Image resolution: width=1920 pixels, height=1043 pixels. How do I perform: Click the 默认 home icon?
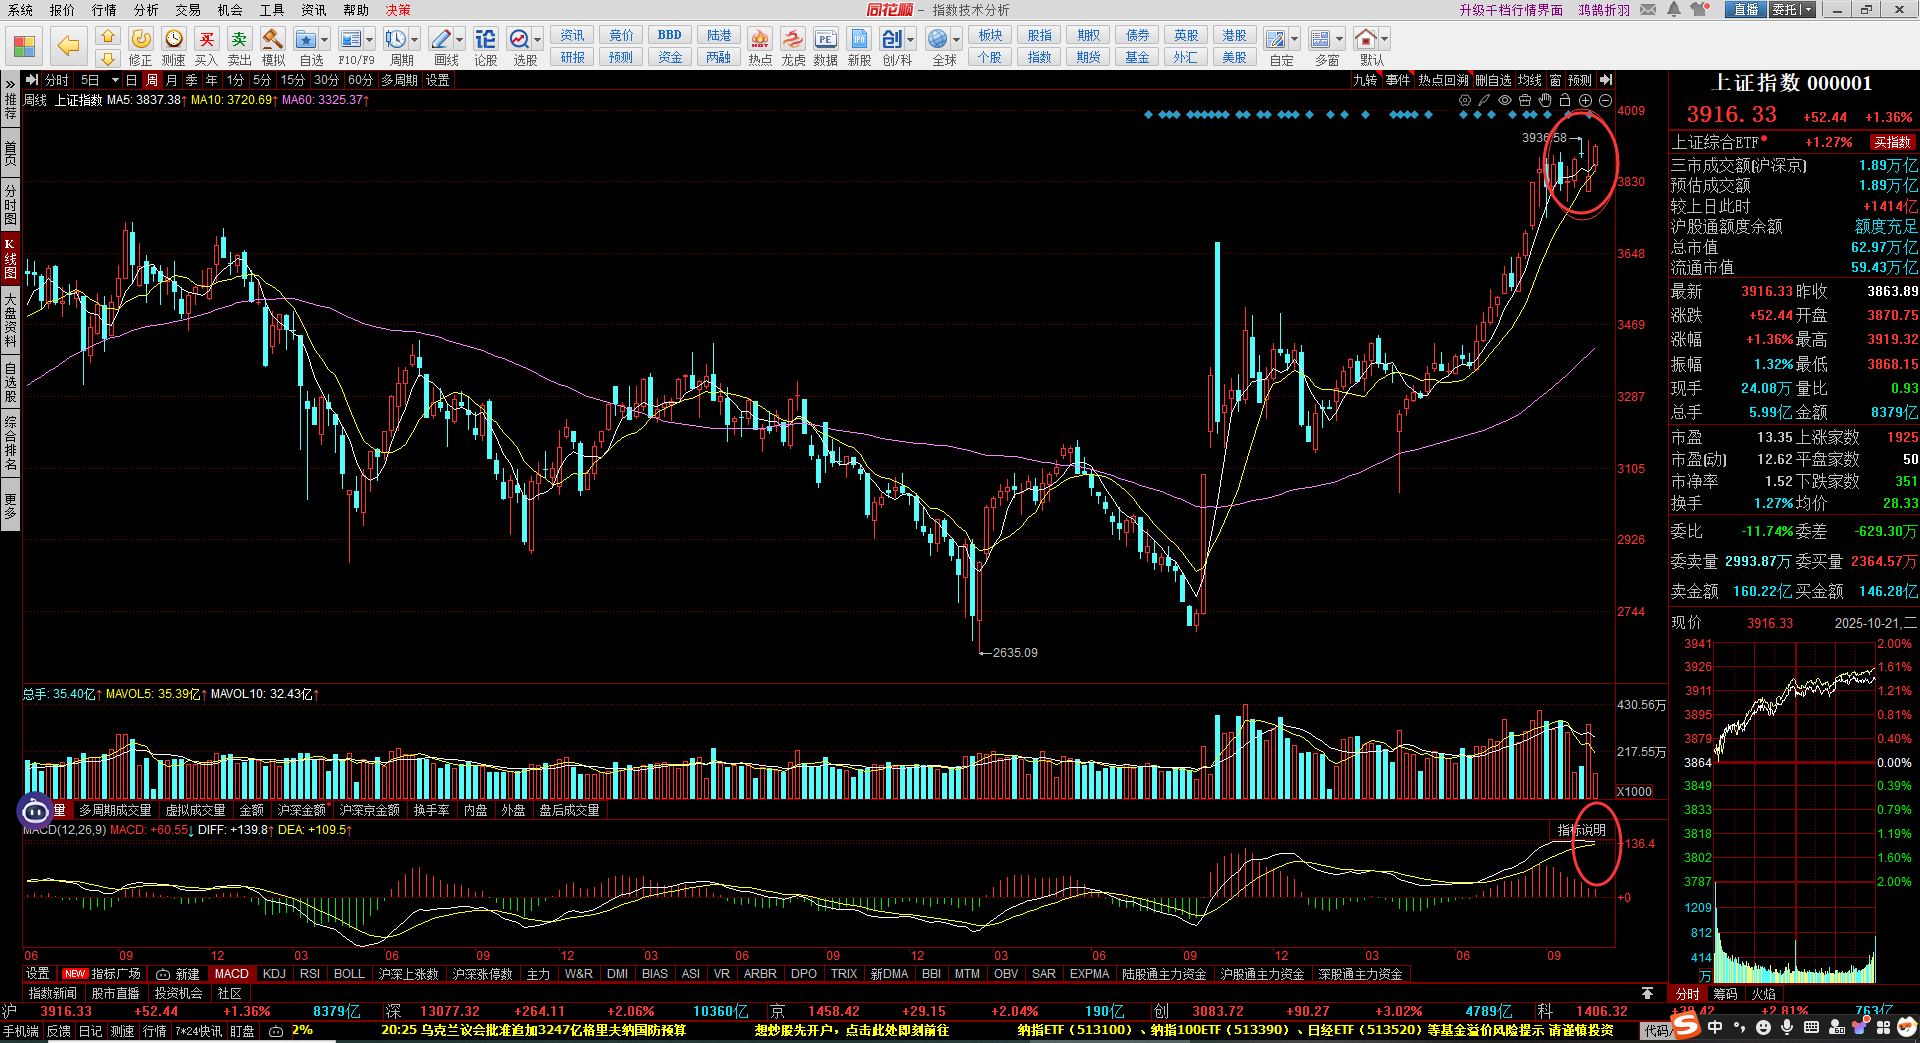[x=1366, y=39]
